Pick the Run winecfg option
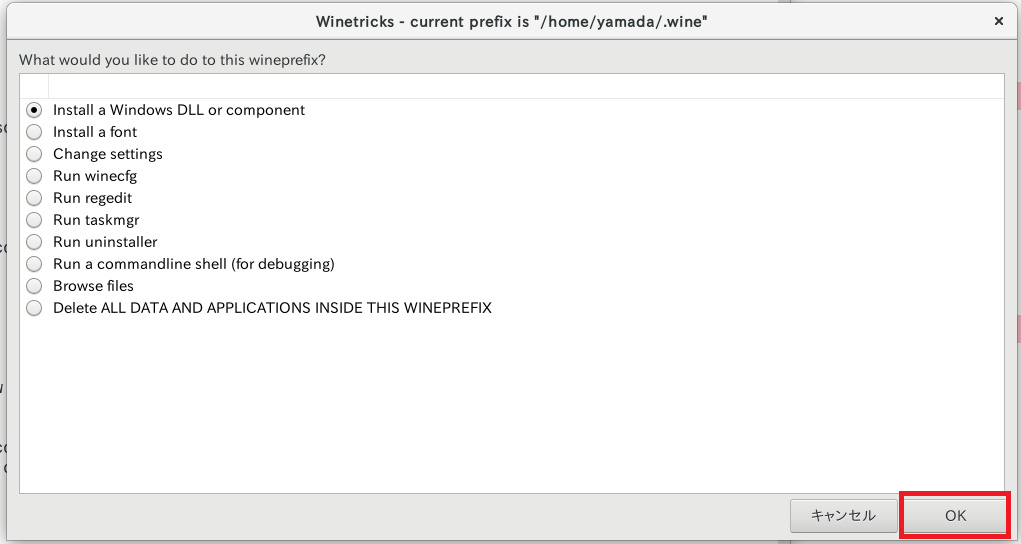1021x544 pixels. tap(34, 176)
